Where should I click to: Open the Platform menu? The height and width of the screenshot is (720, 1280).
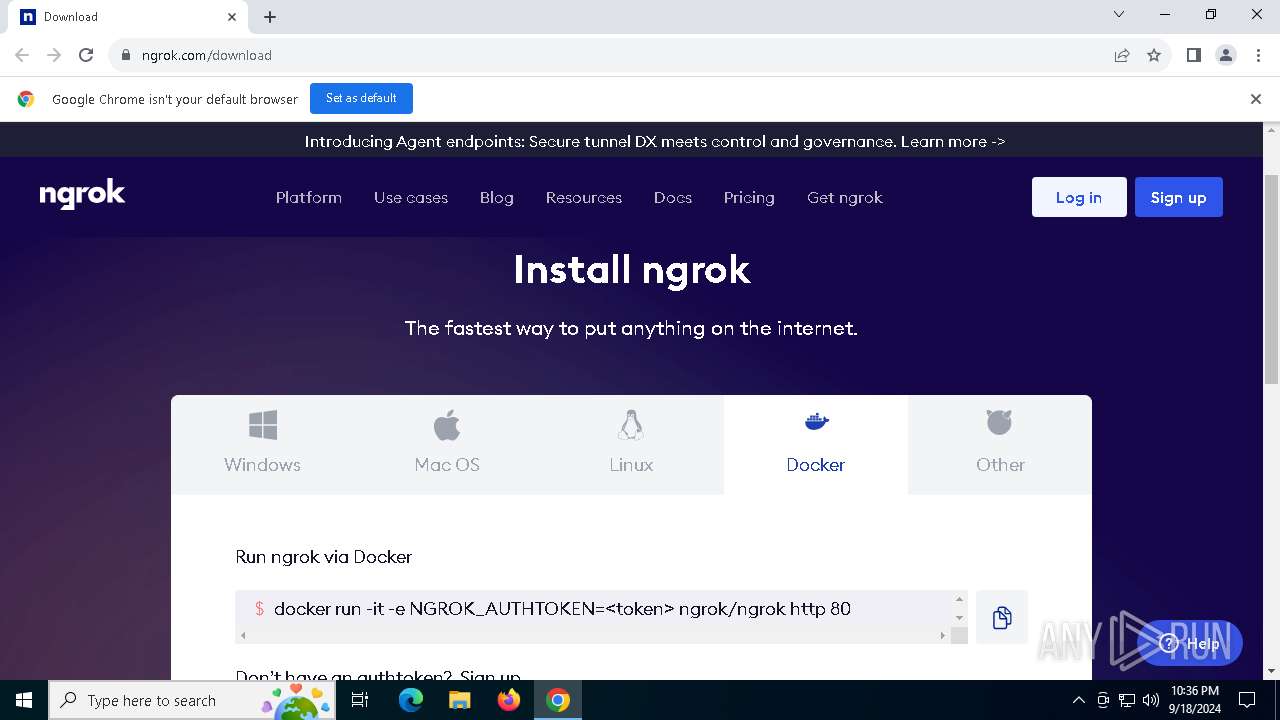tap(309, 197)
